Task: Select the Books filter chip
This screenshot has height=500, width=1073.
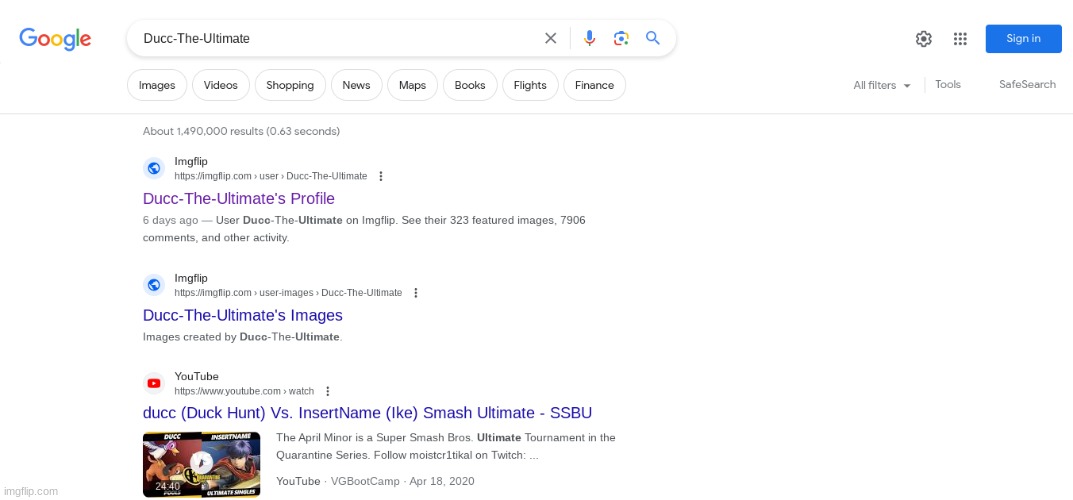Action: tap(470, 85)
